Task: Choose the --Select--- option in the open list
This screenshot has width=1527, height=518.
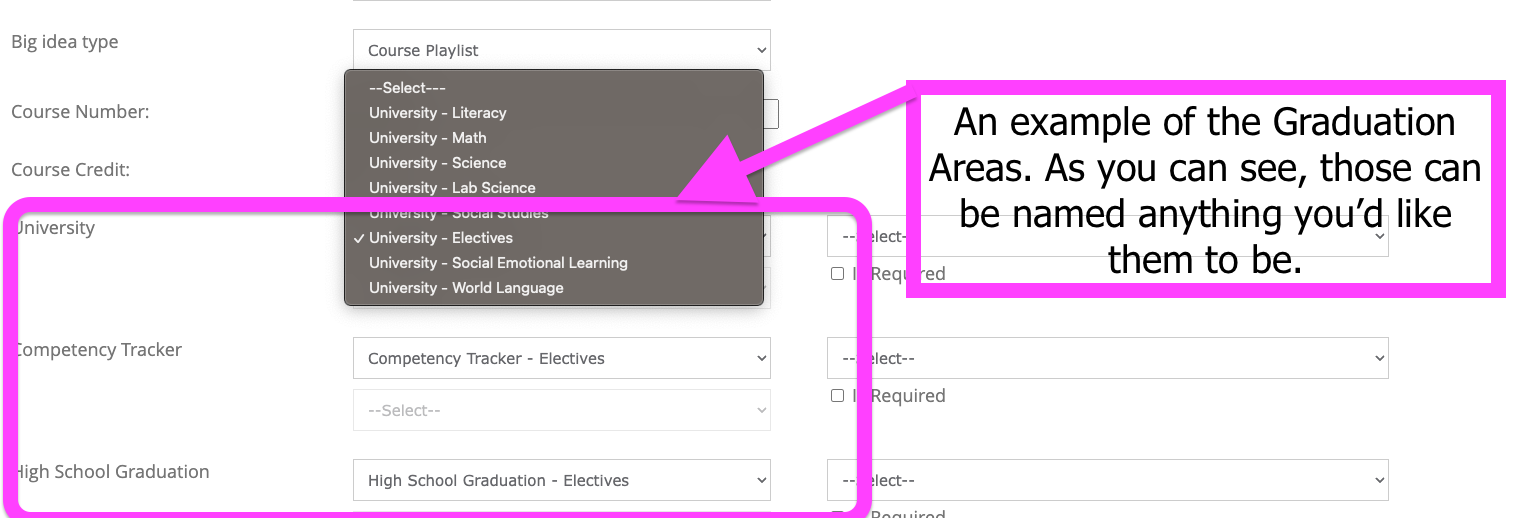Action: tap(554, 88)
